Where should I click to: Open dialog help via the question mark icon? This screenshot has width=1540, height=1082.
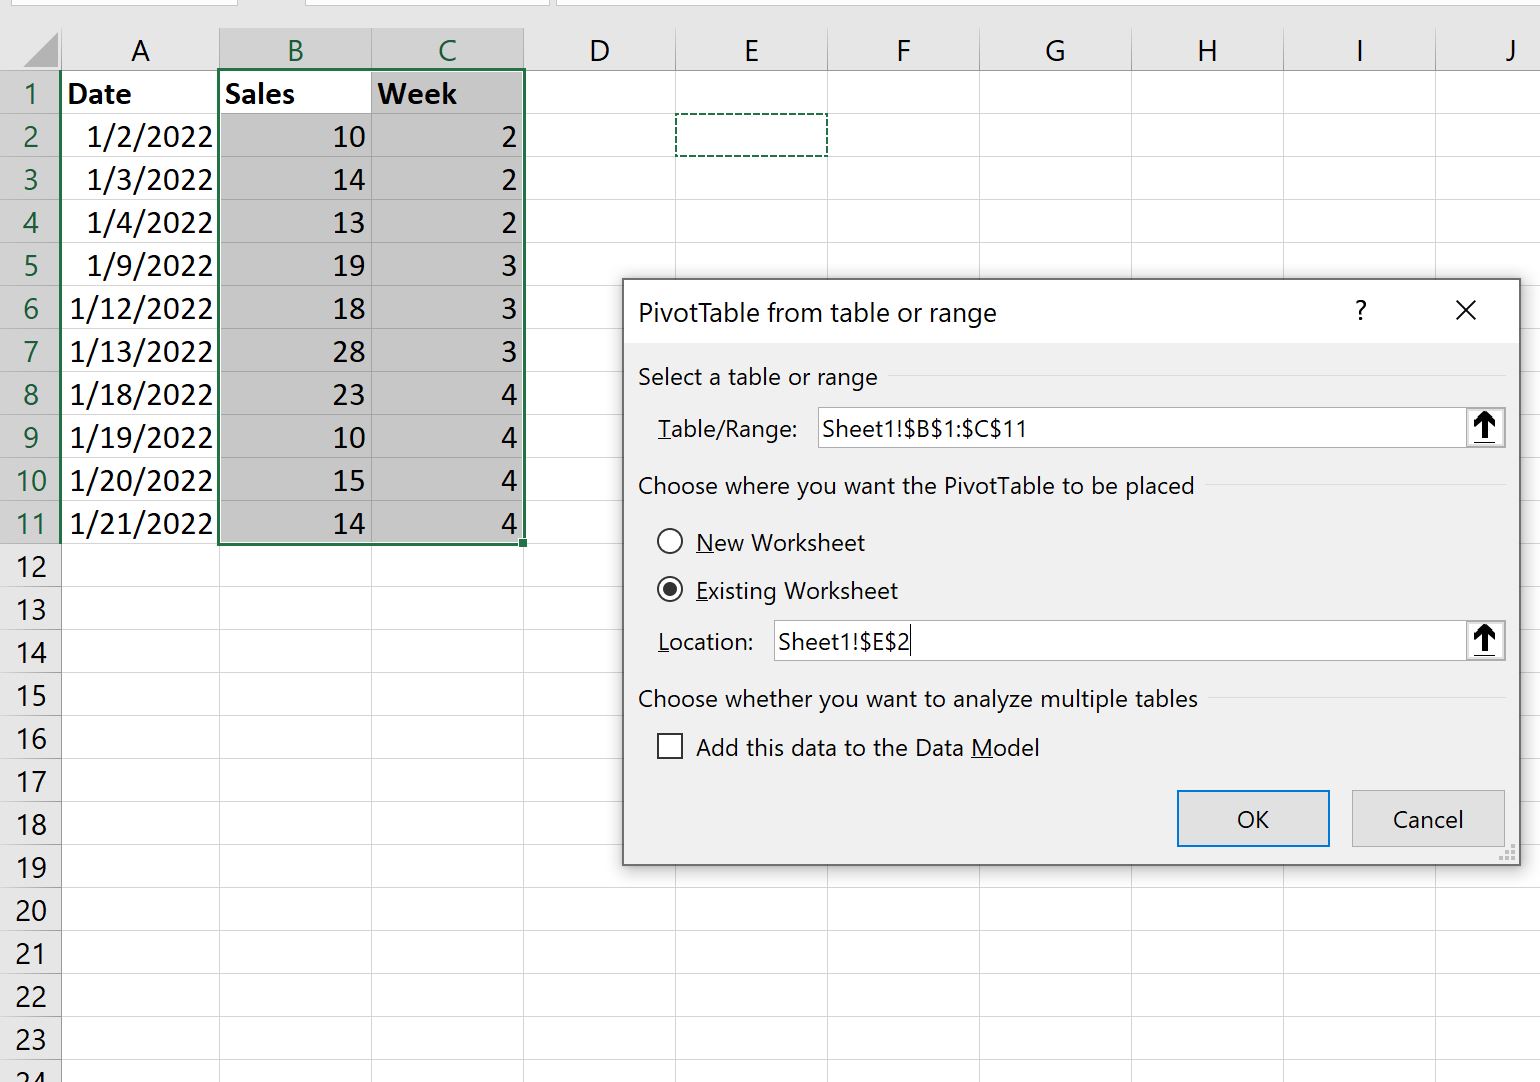tap(1360, 311)
